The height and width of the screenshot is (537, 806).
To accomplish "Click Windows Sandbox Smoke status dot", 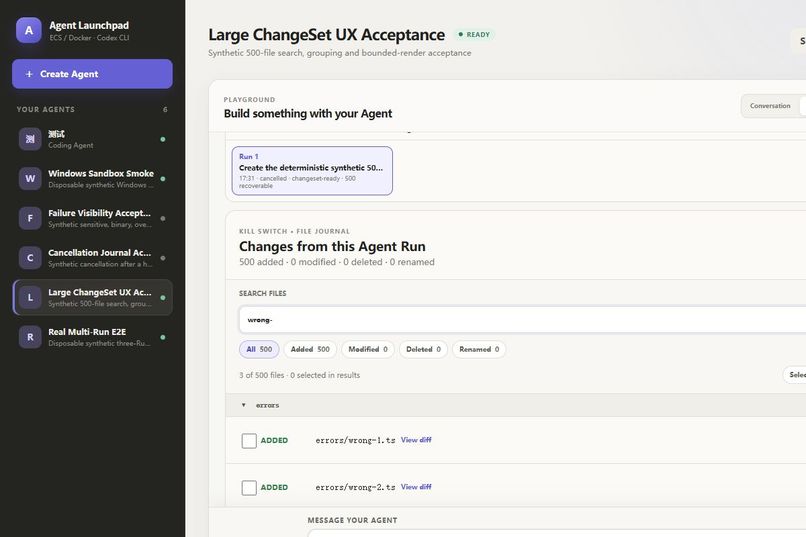I will tap(163, 179).
